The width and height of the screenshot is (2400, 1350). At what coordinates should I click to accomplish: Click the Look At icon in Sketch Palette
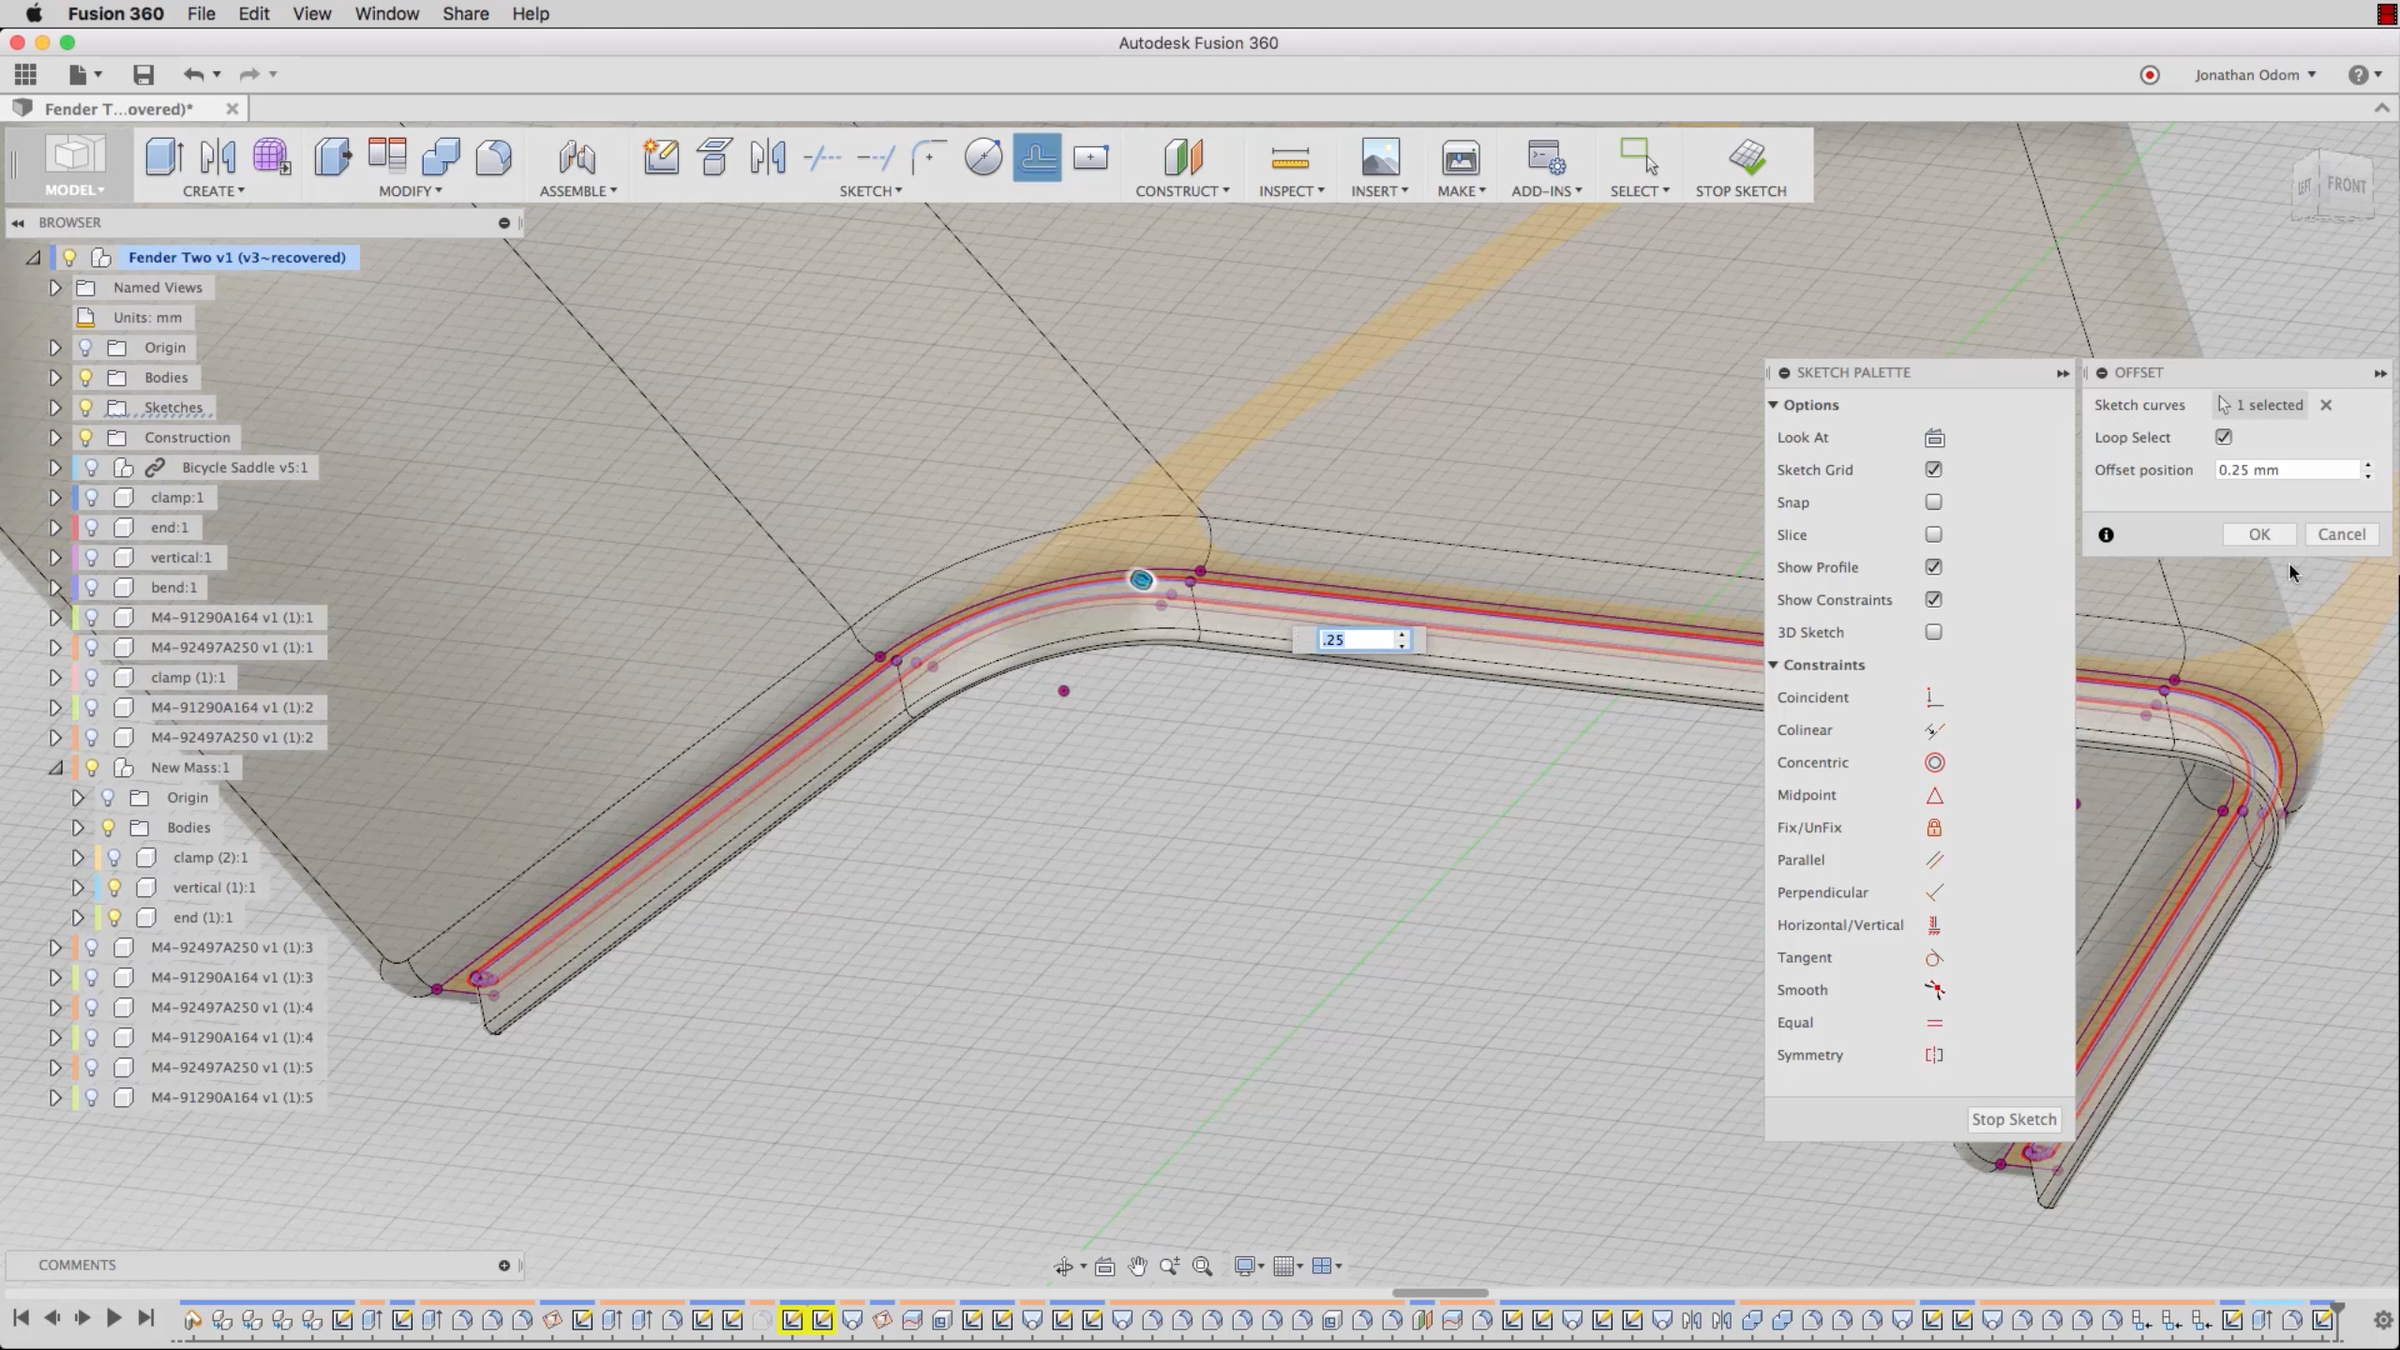click(1934, 438)
